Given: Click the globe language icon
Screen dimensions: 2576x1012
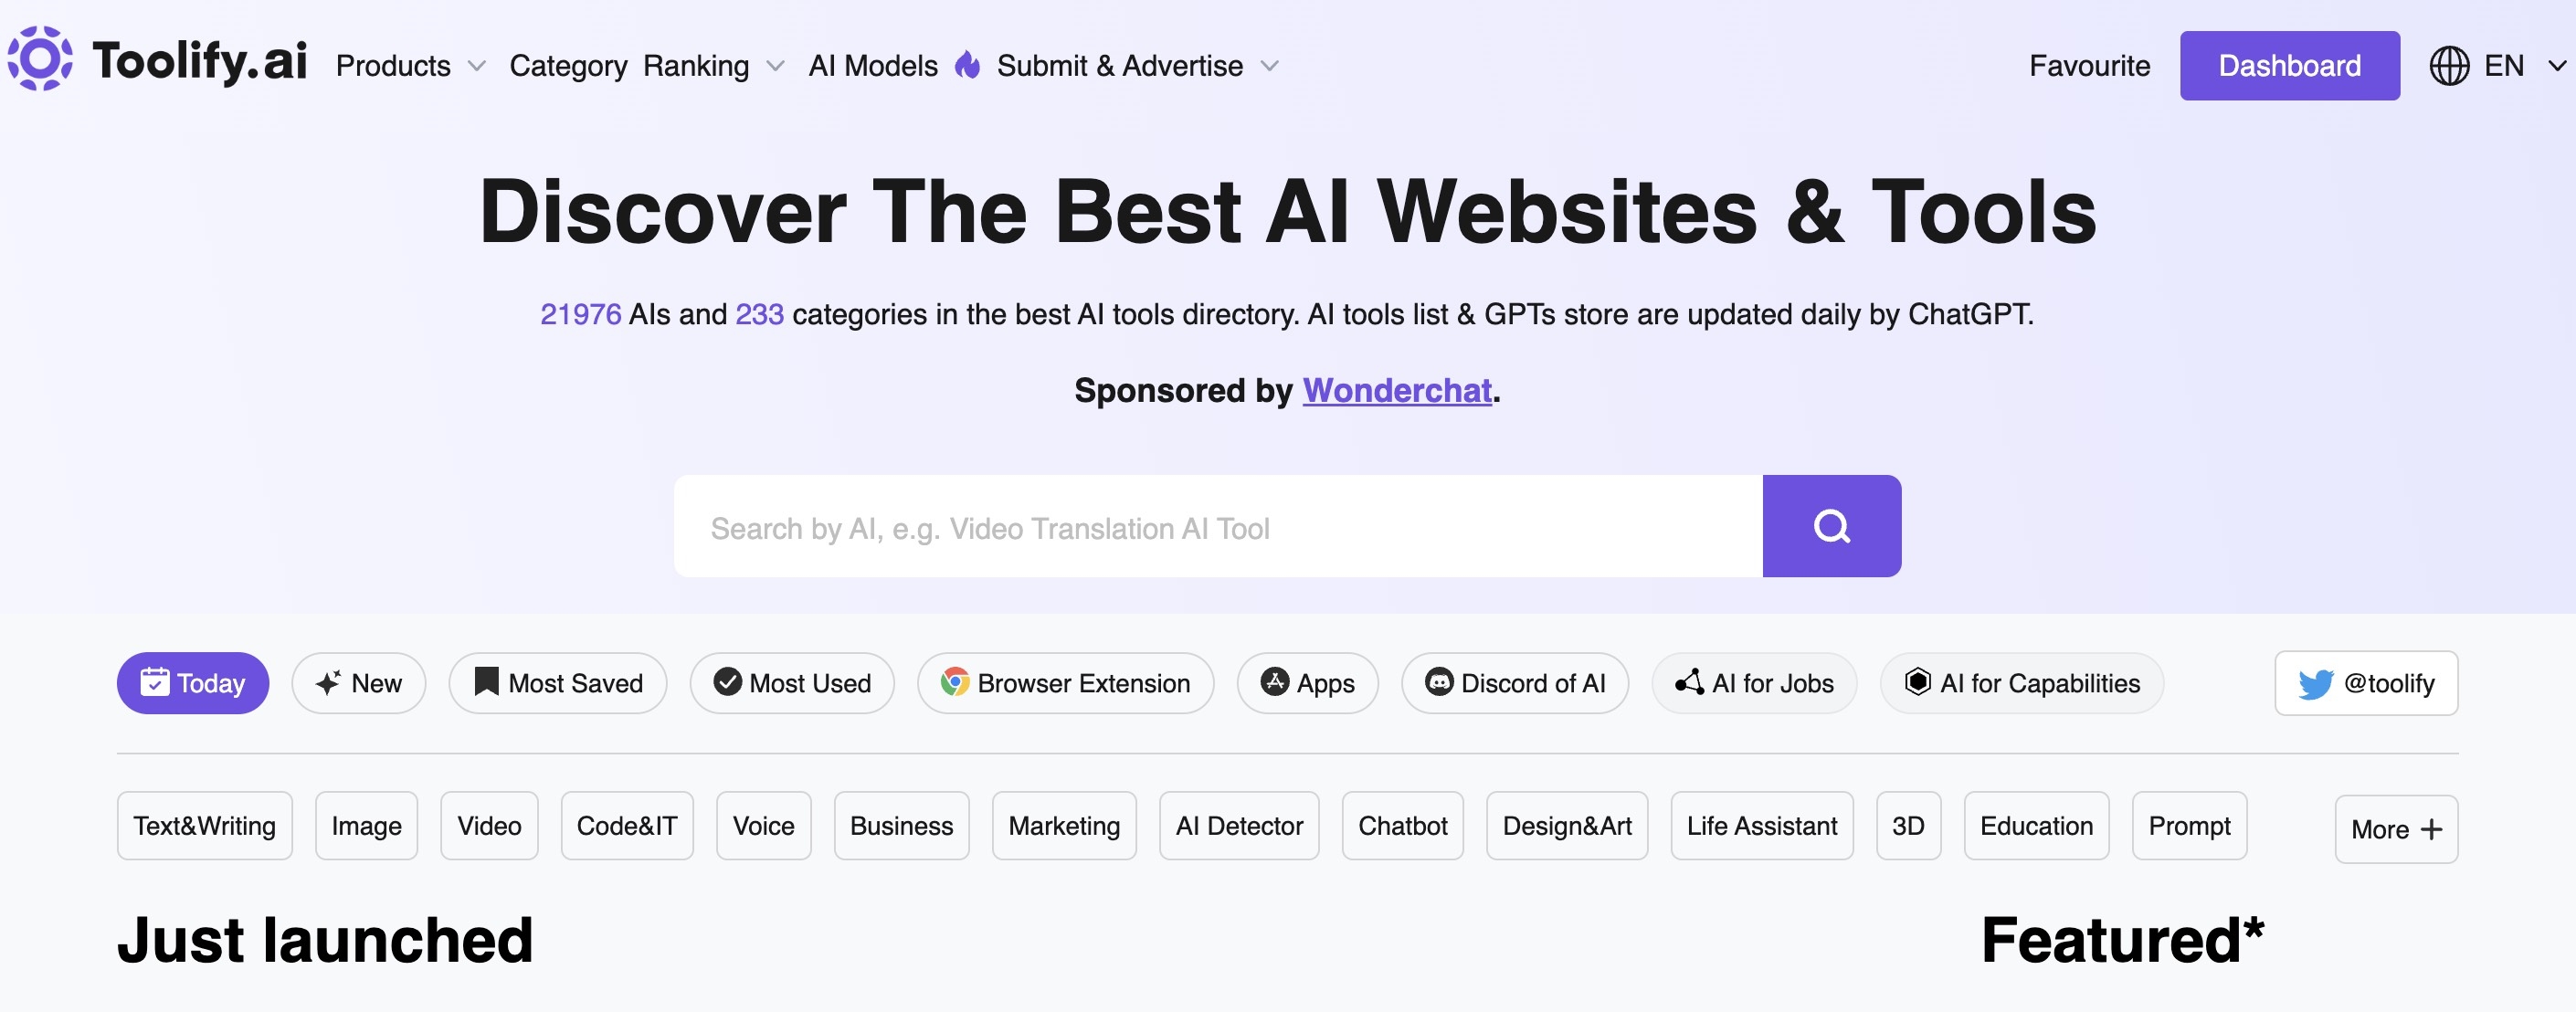Looking at the screenshot, I should tap(2449, 66).
